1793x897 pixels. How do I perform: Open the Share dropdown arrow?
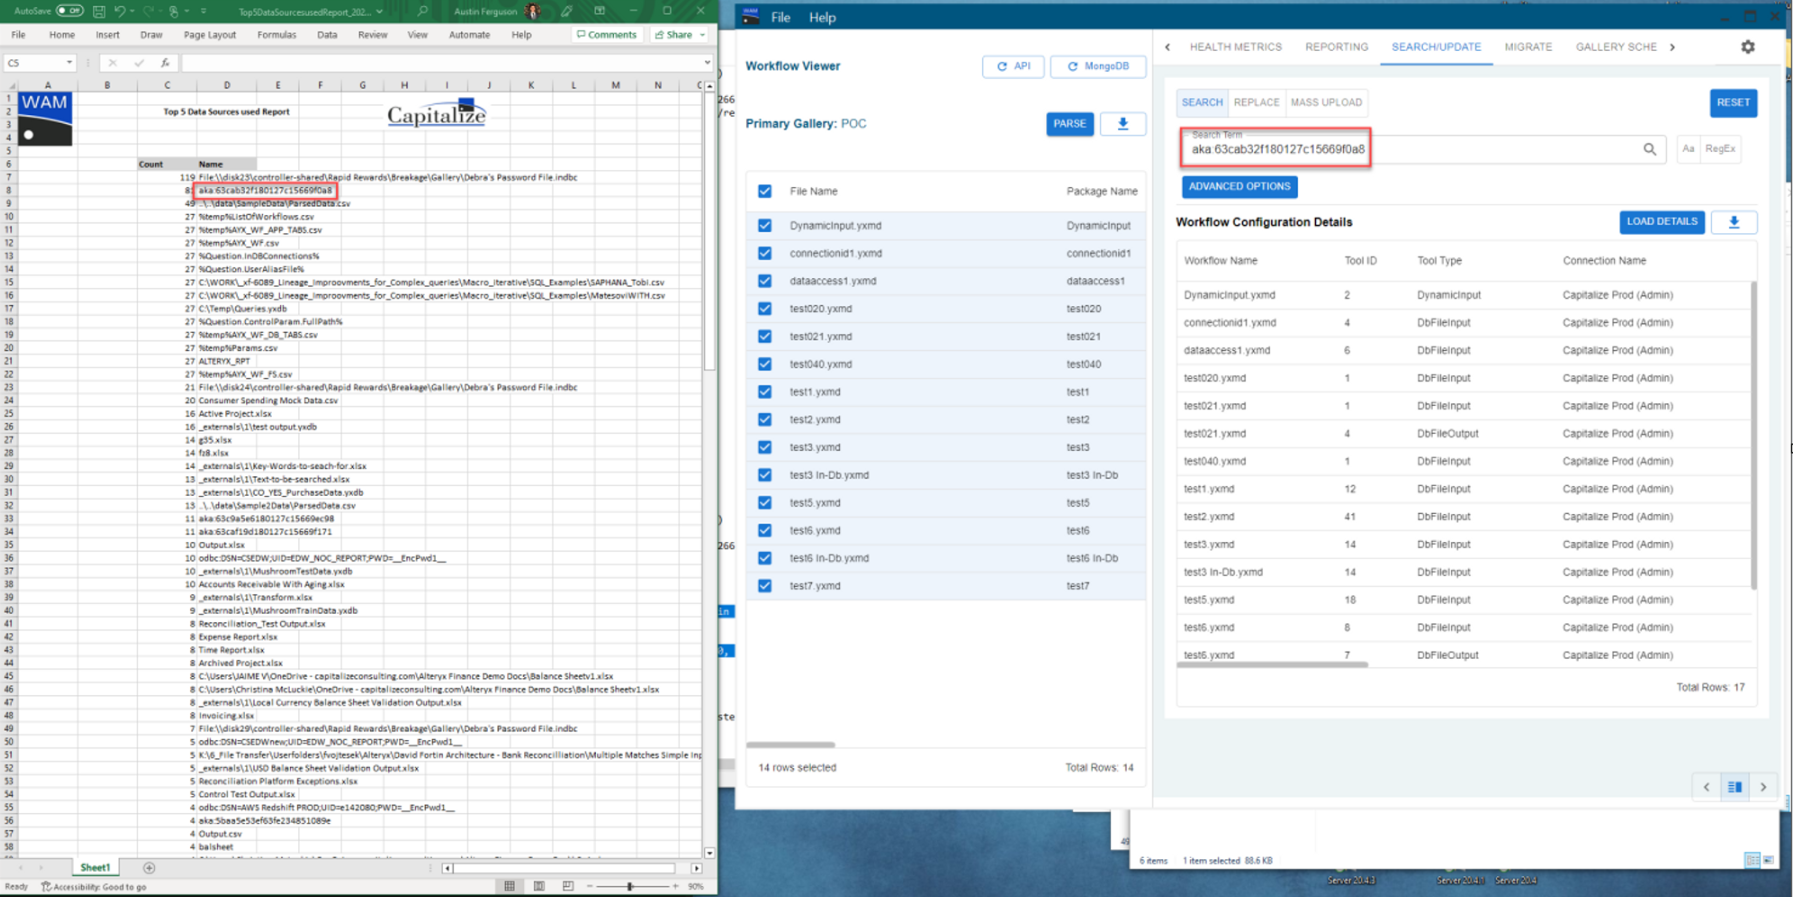pos(703,35)
